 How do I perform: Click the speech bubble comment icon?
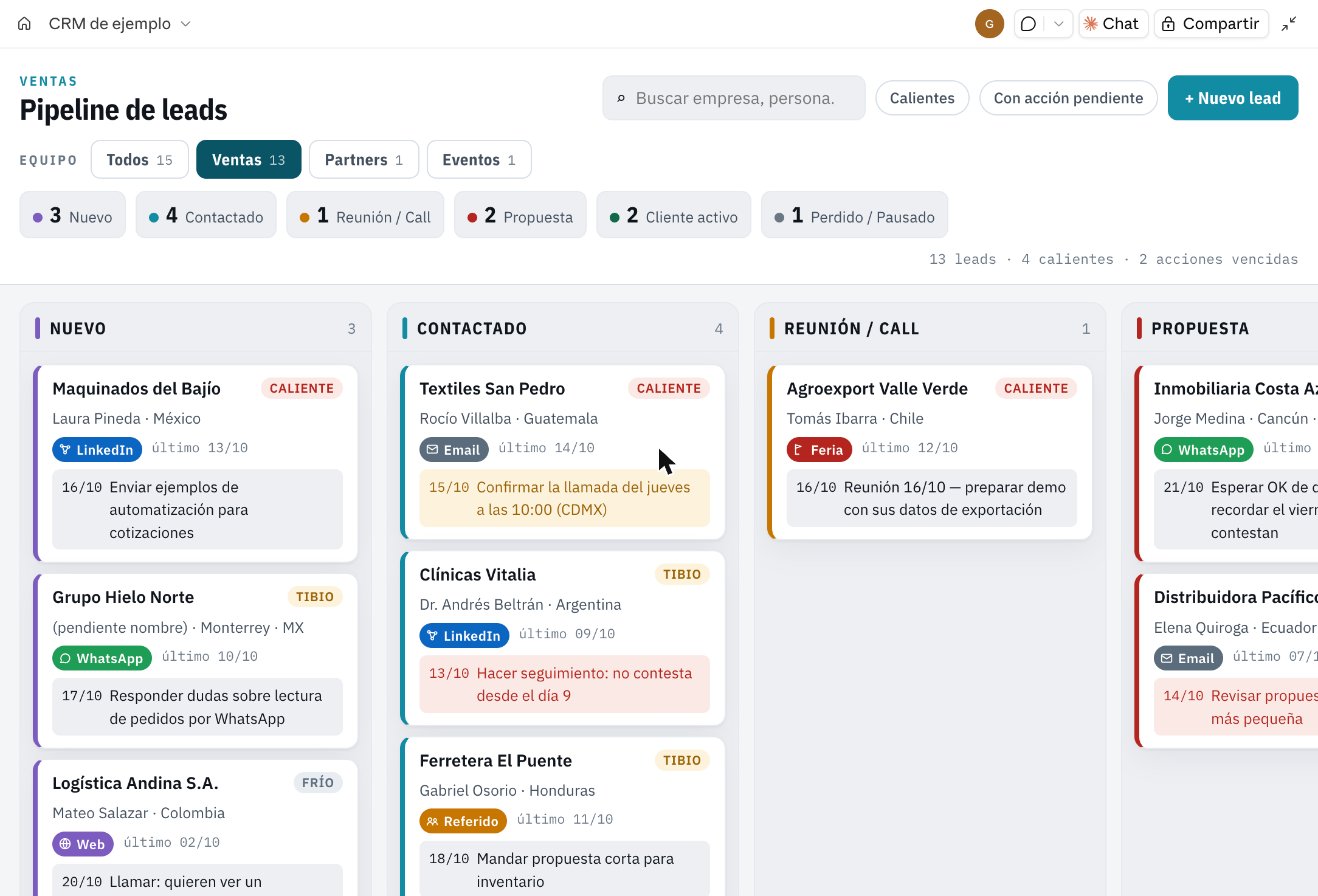[1028, 24]
